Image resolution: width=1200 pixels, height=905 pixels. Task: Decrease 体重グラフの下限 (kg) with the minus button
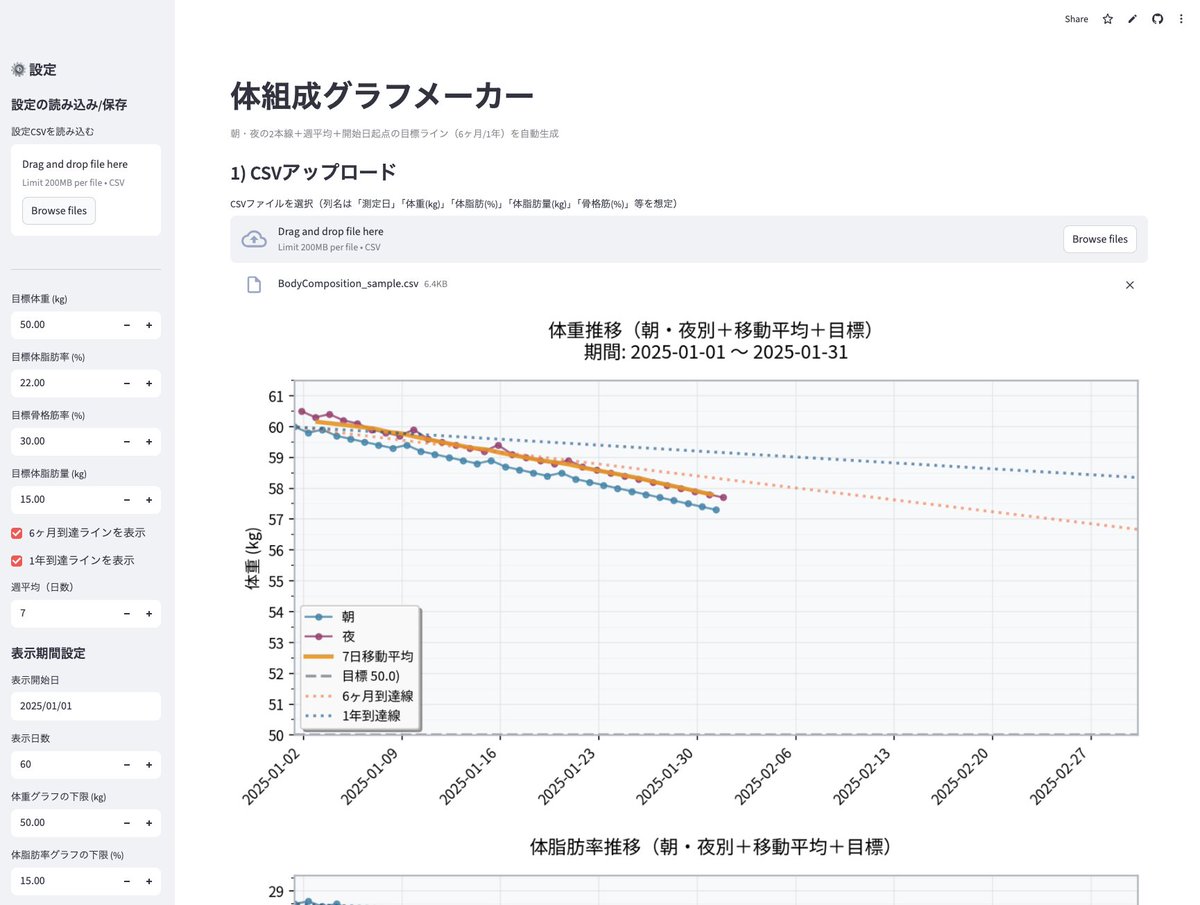click(127, 823)
